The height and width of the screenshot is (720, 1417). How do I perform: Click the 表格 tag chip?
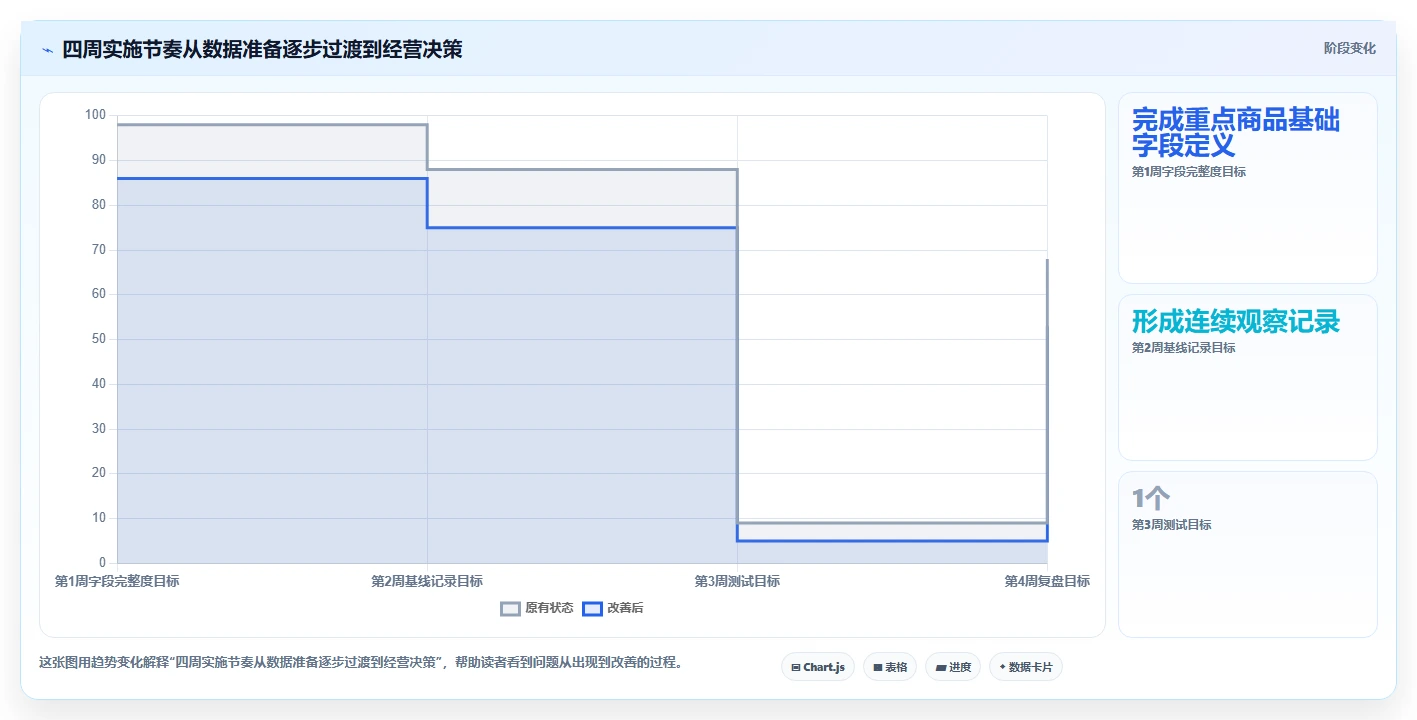point(890,667)
